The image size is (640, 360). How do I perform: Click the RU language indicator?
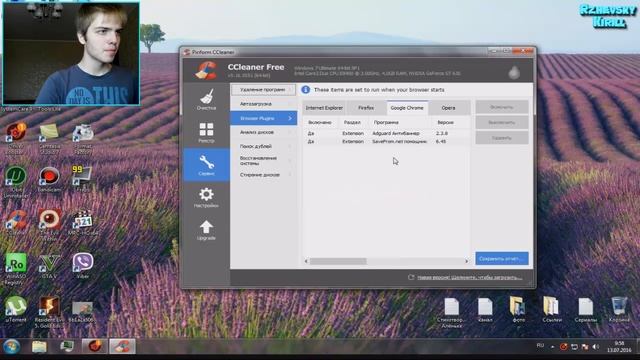click(x=540, y=346)
